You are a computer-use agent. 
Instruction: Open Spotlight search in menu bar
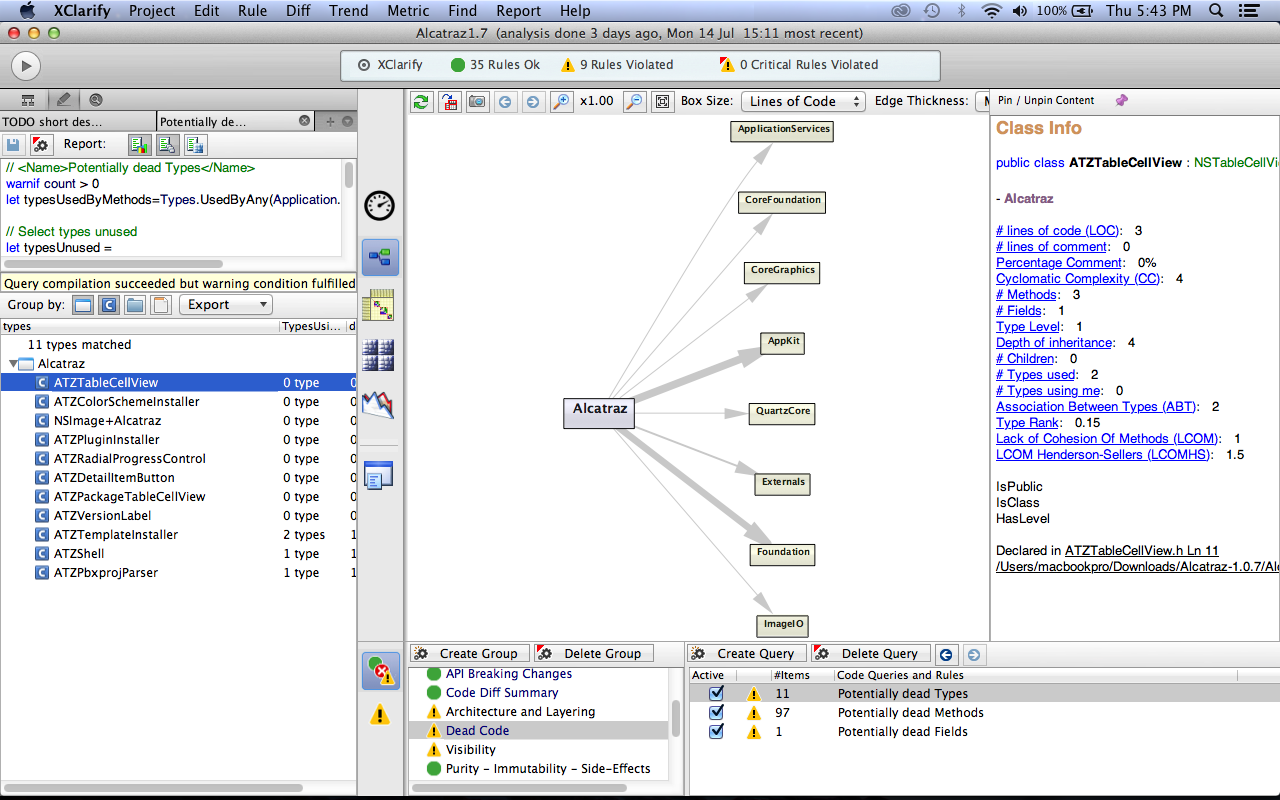[x=1217, y=11]
